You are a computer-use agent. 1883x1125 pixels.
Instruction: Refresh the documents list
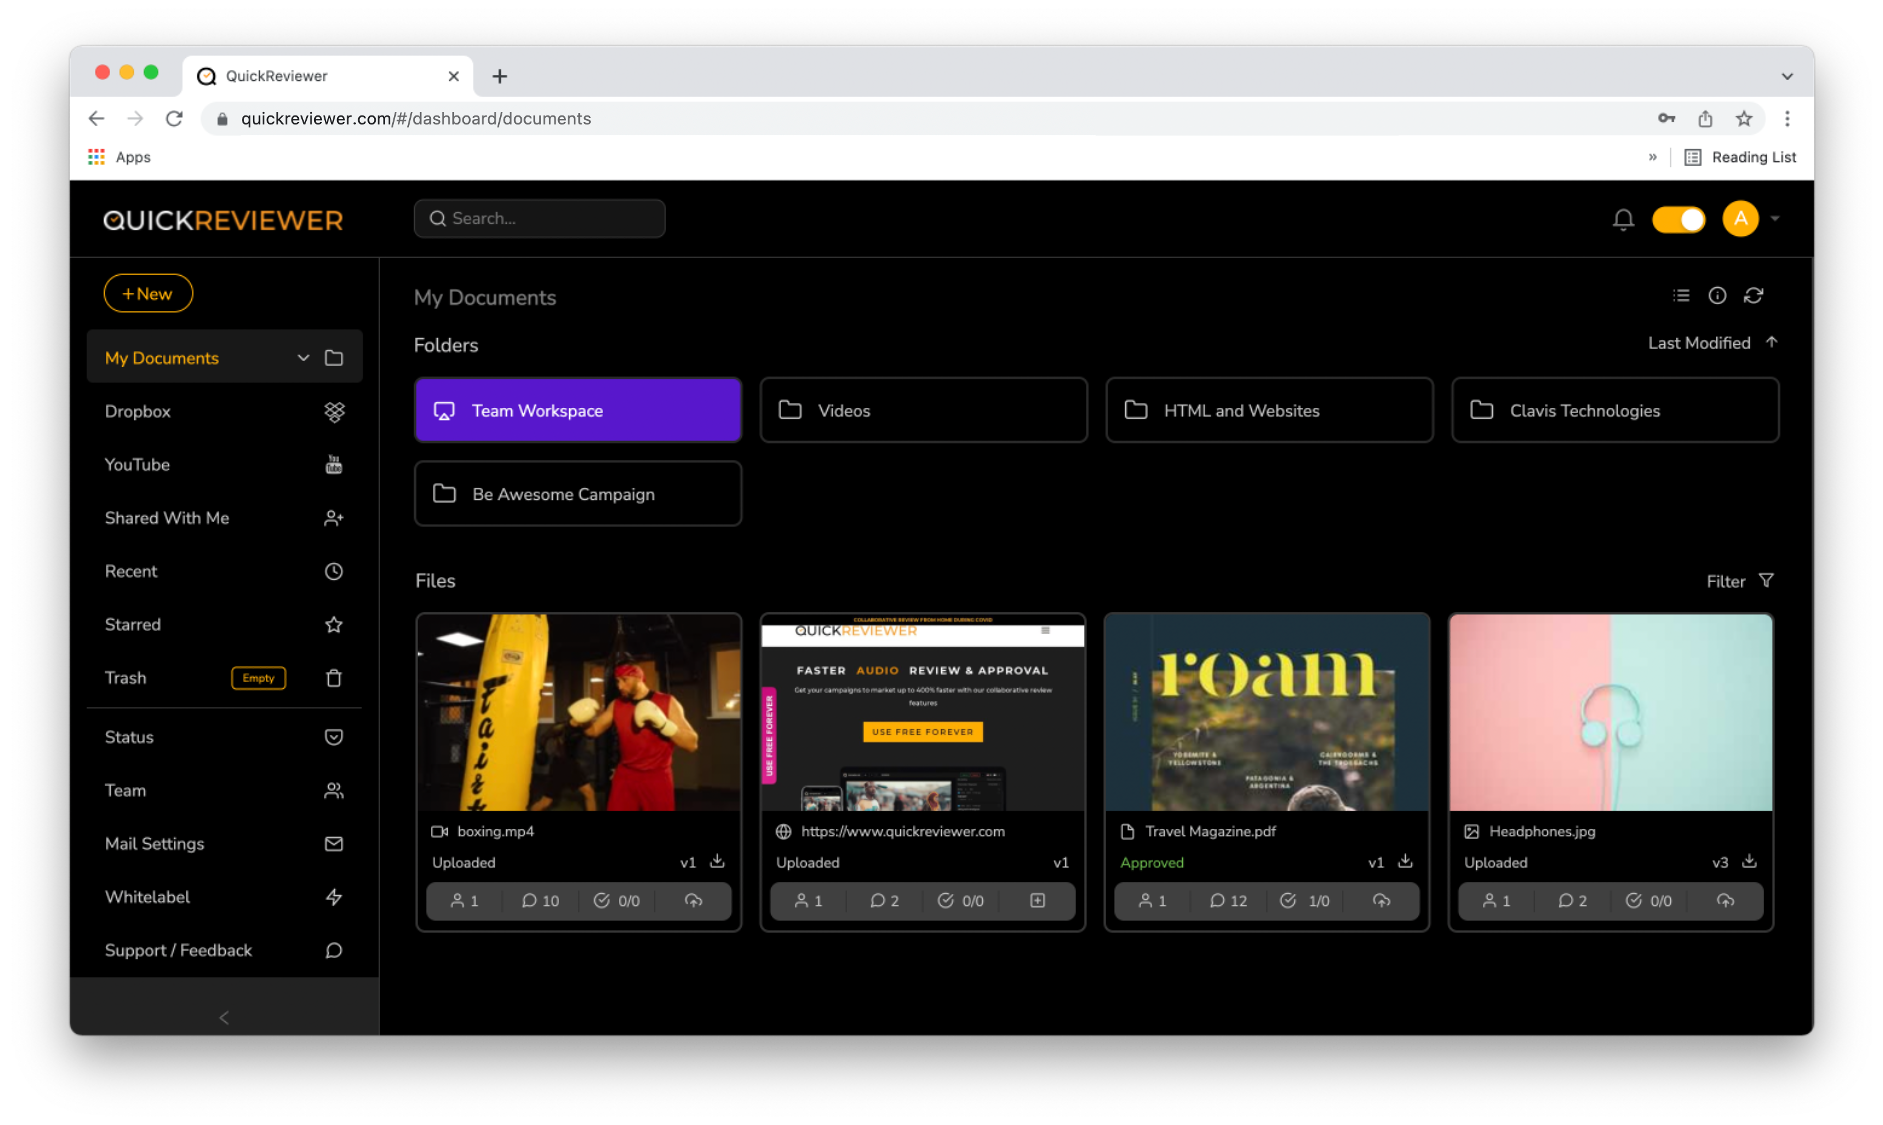coord(1753,295)
